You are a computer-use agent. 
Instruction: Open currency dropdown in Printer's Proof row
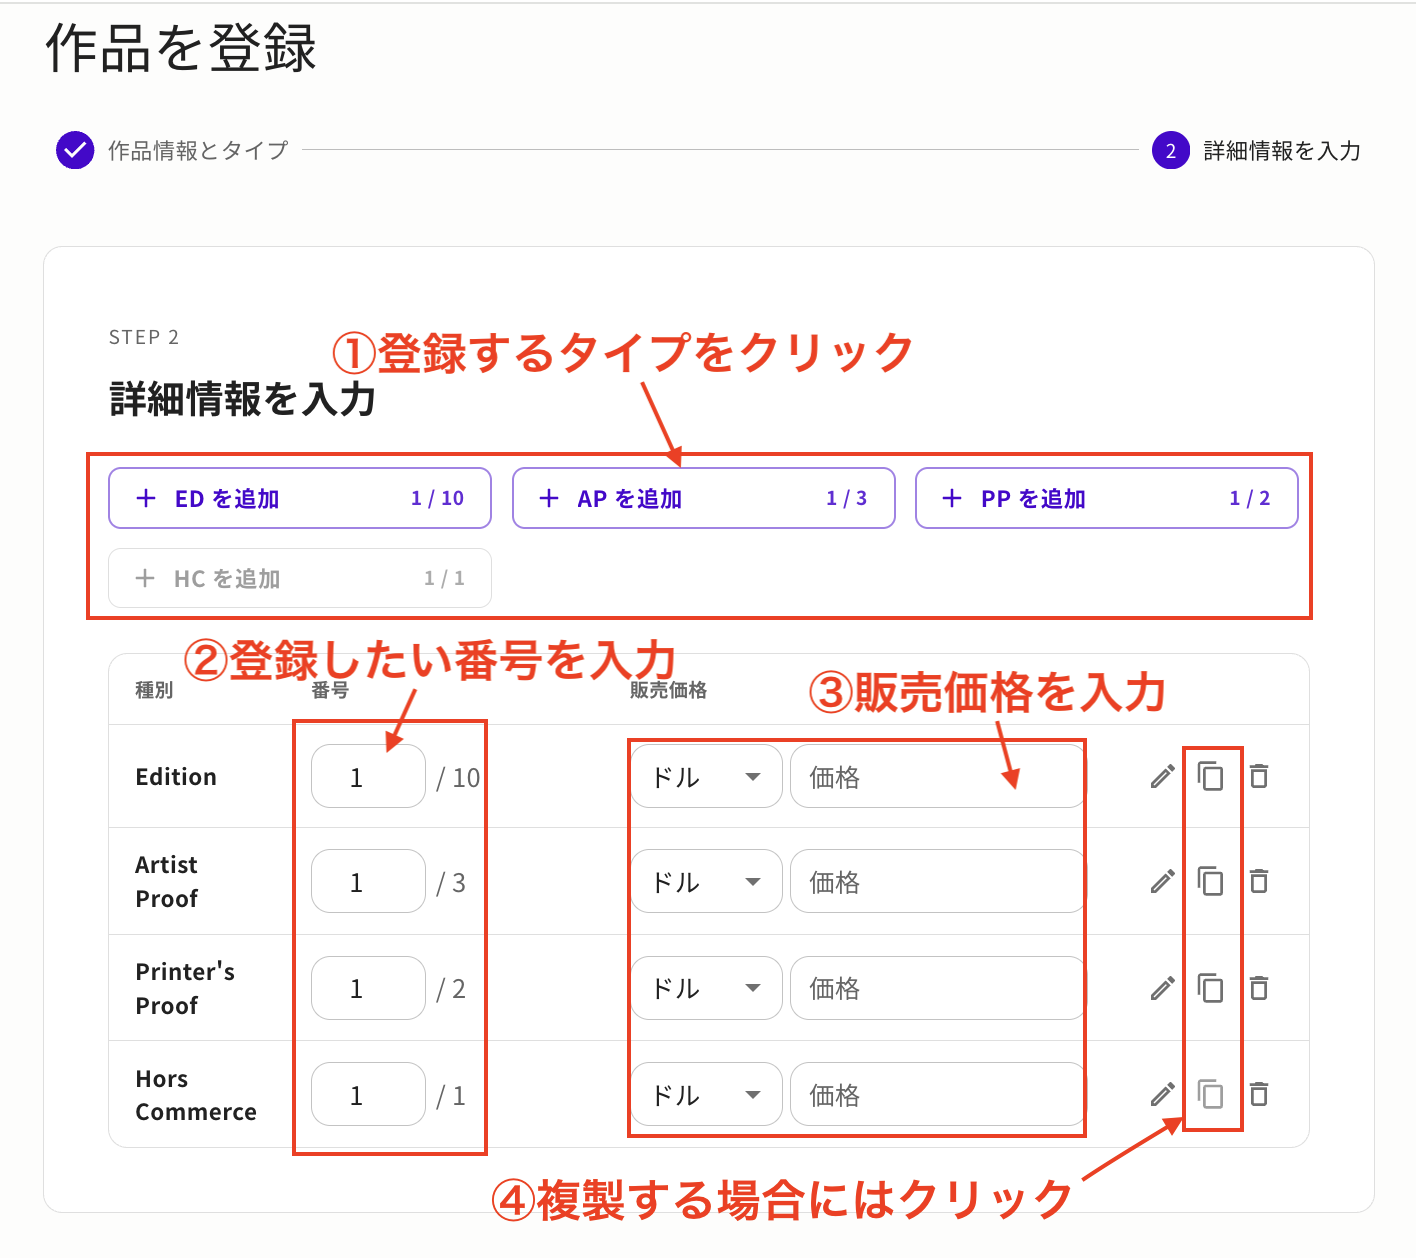pos(706,988)
